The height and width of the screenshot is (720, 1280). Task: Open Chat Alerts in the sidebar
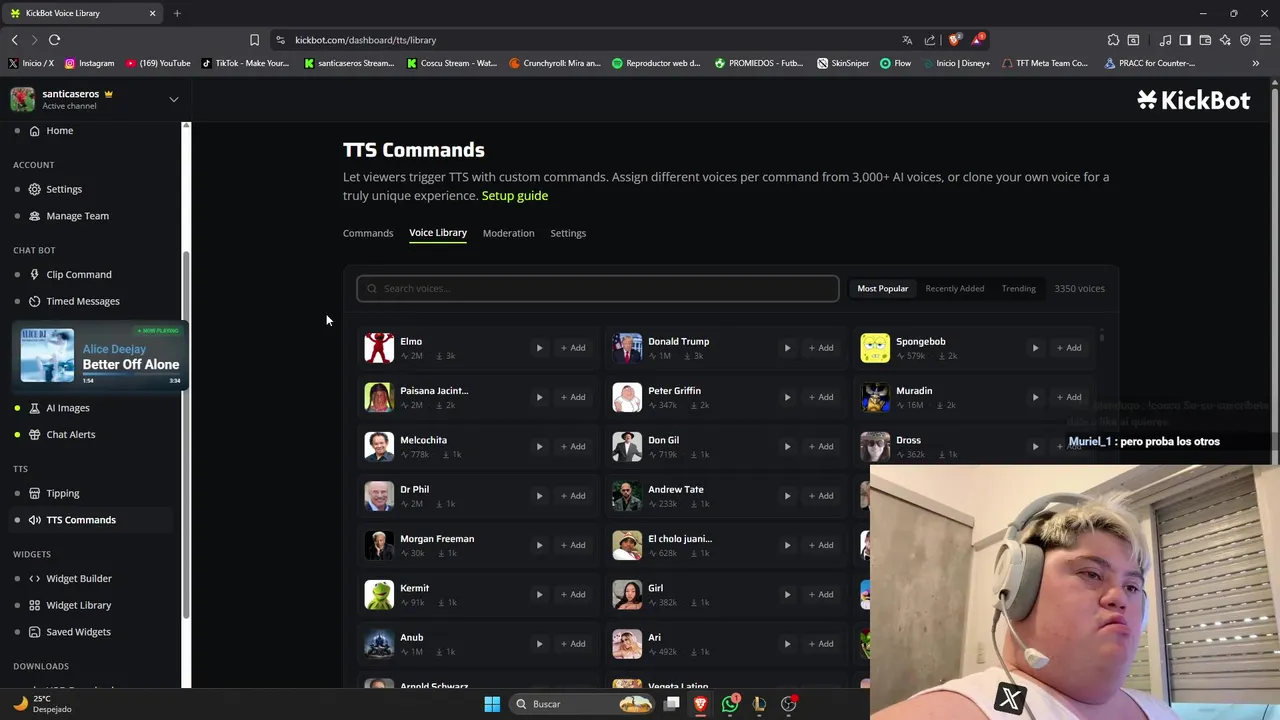coord(71,435)
